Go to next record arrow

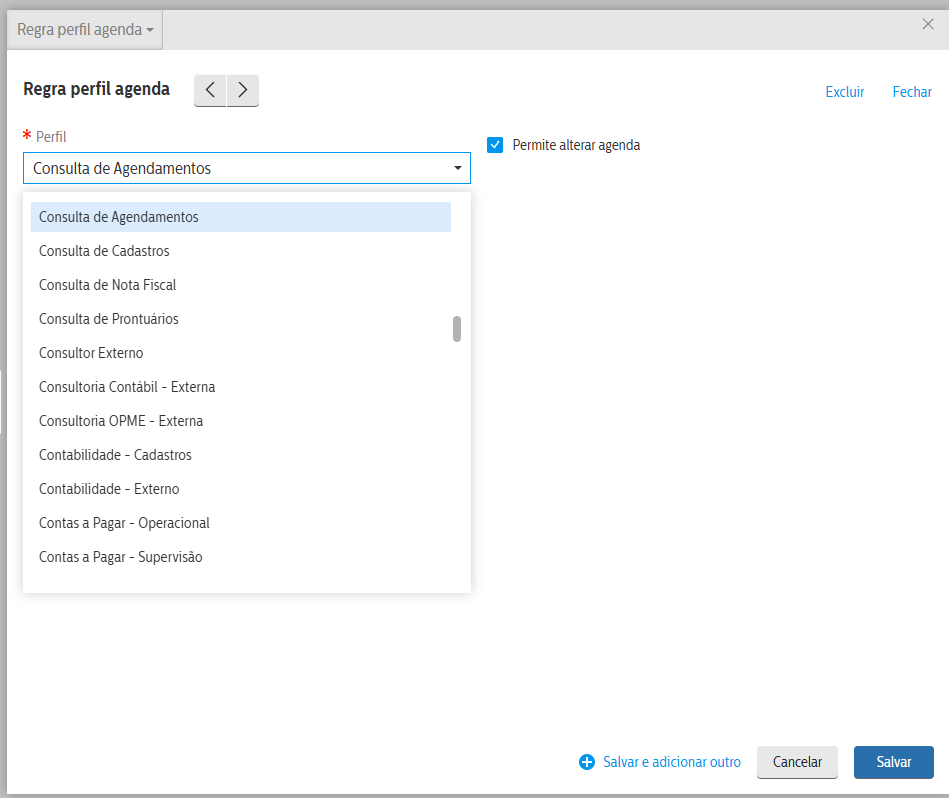tap(243, 90)
